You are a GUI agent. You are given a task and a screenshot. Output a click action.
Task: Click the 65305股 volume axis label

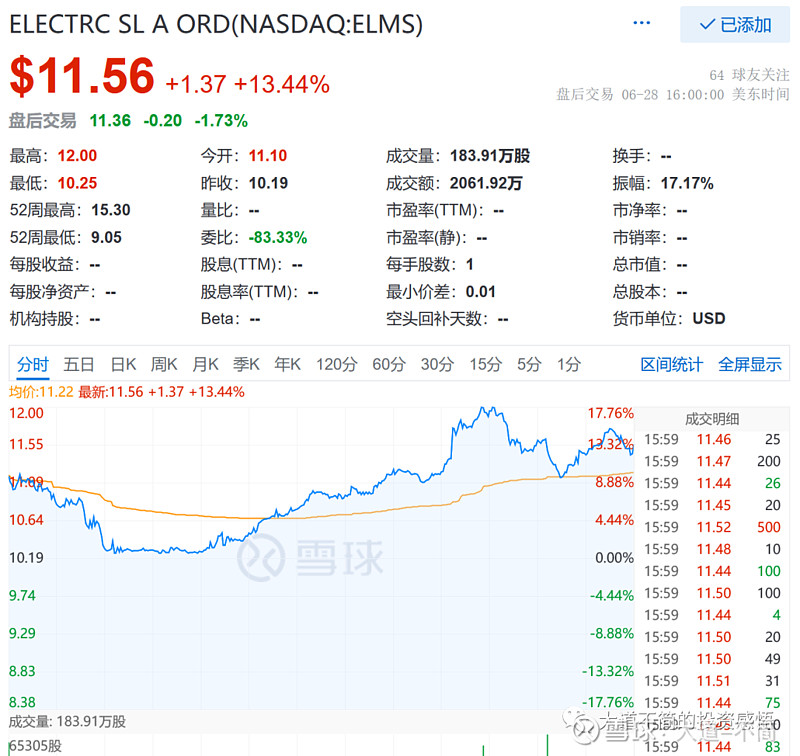coord(35,746)
